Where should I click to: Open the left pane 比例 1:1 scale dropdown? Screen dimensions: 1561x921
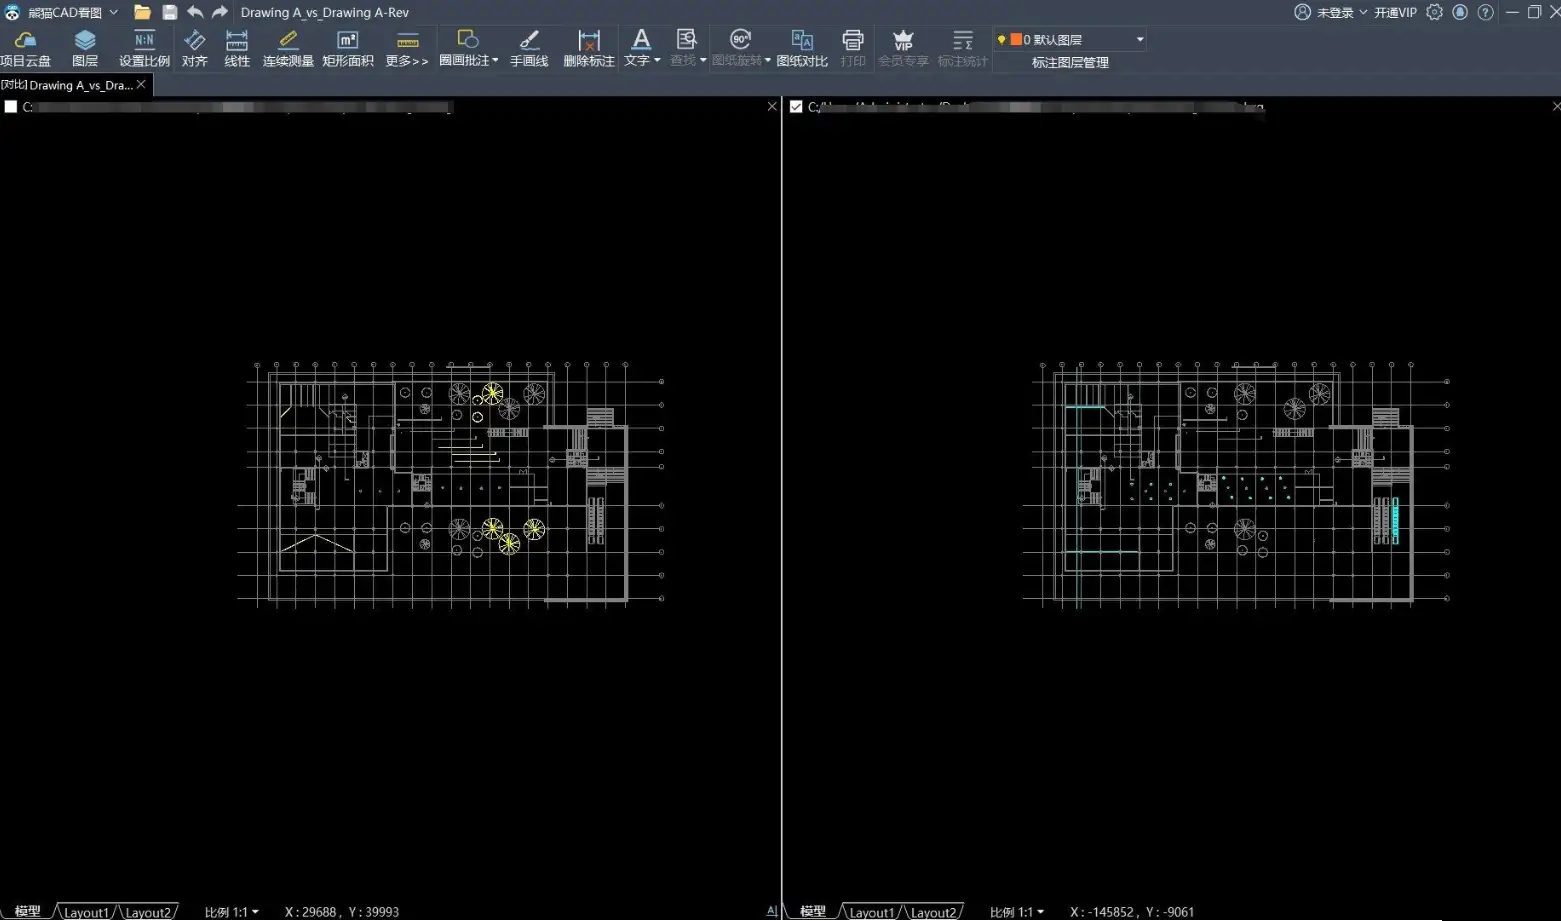click(x=232, y=912)
